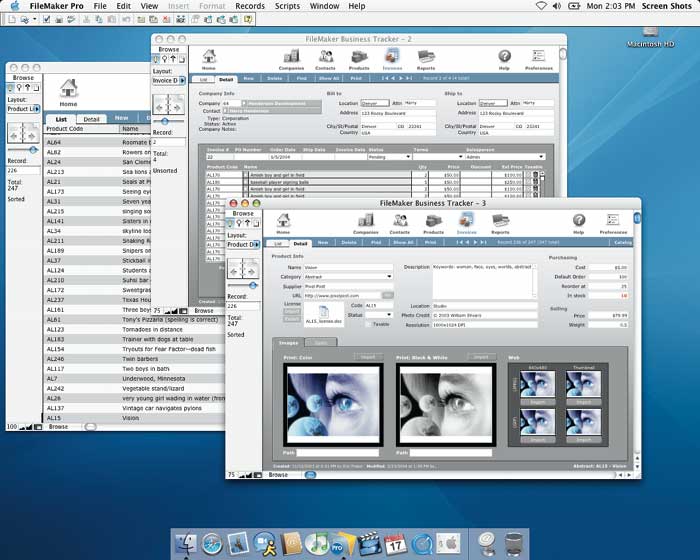Click Show All button in Business Tracker 3
The image size is (700, 560).
404,242
